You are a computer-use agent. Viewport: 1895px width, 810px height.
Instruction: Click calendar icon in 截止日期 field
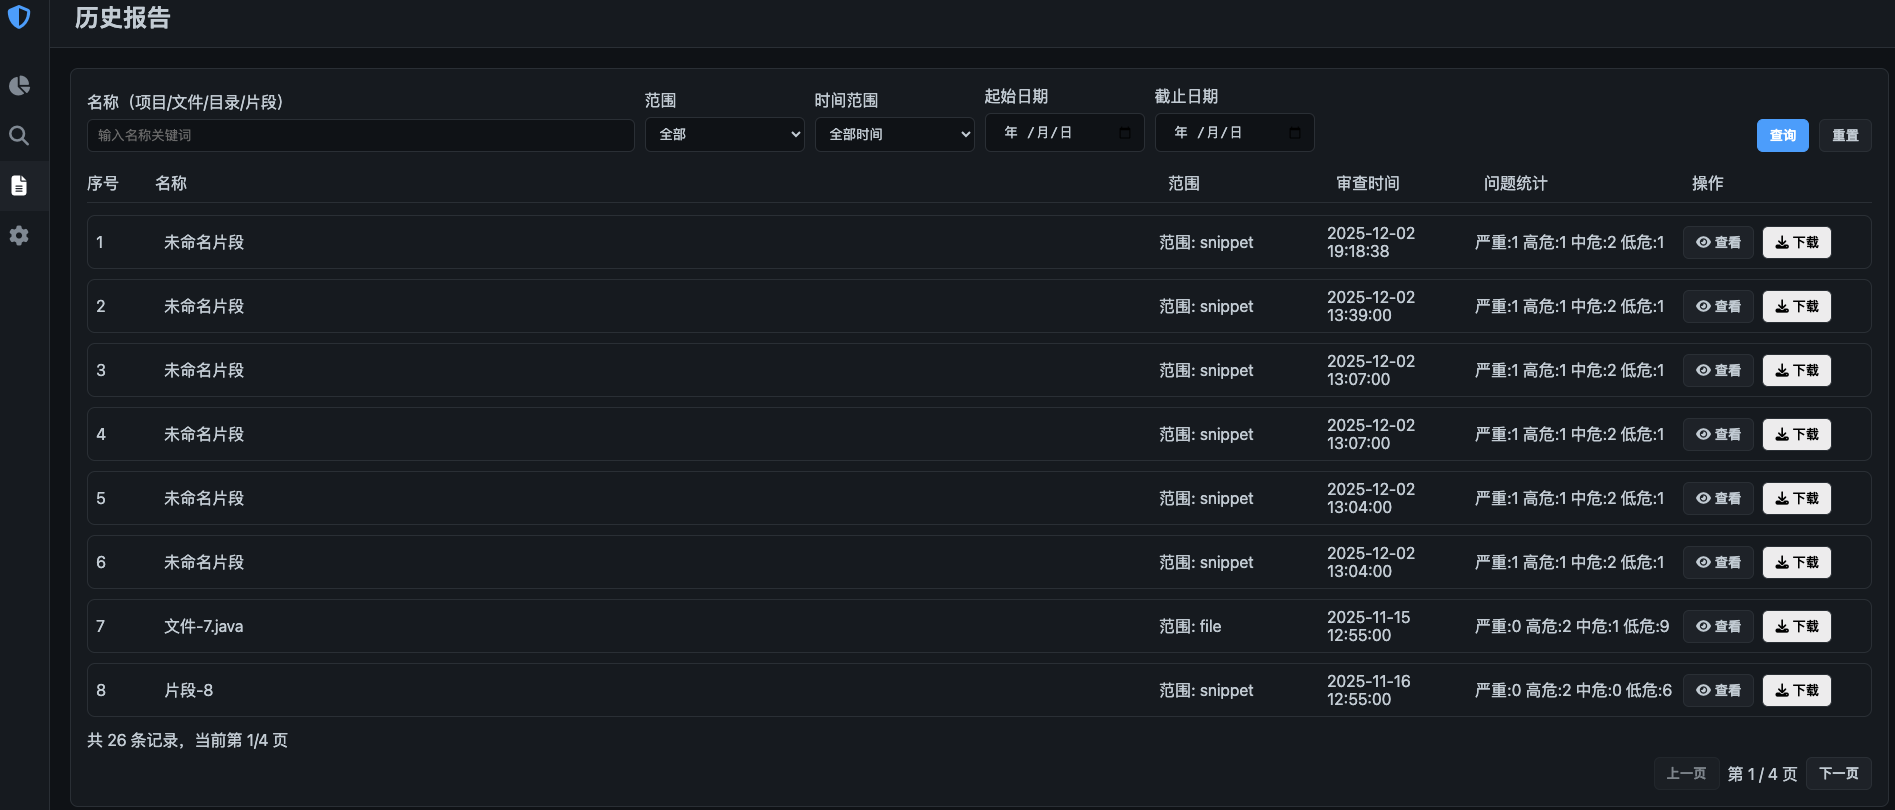click(1295, 133)
